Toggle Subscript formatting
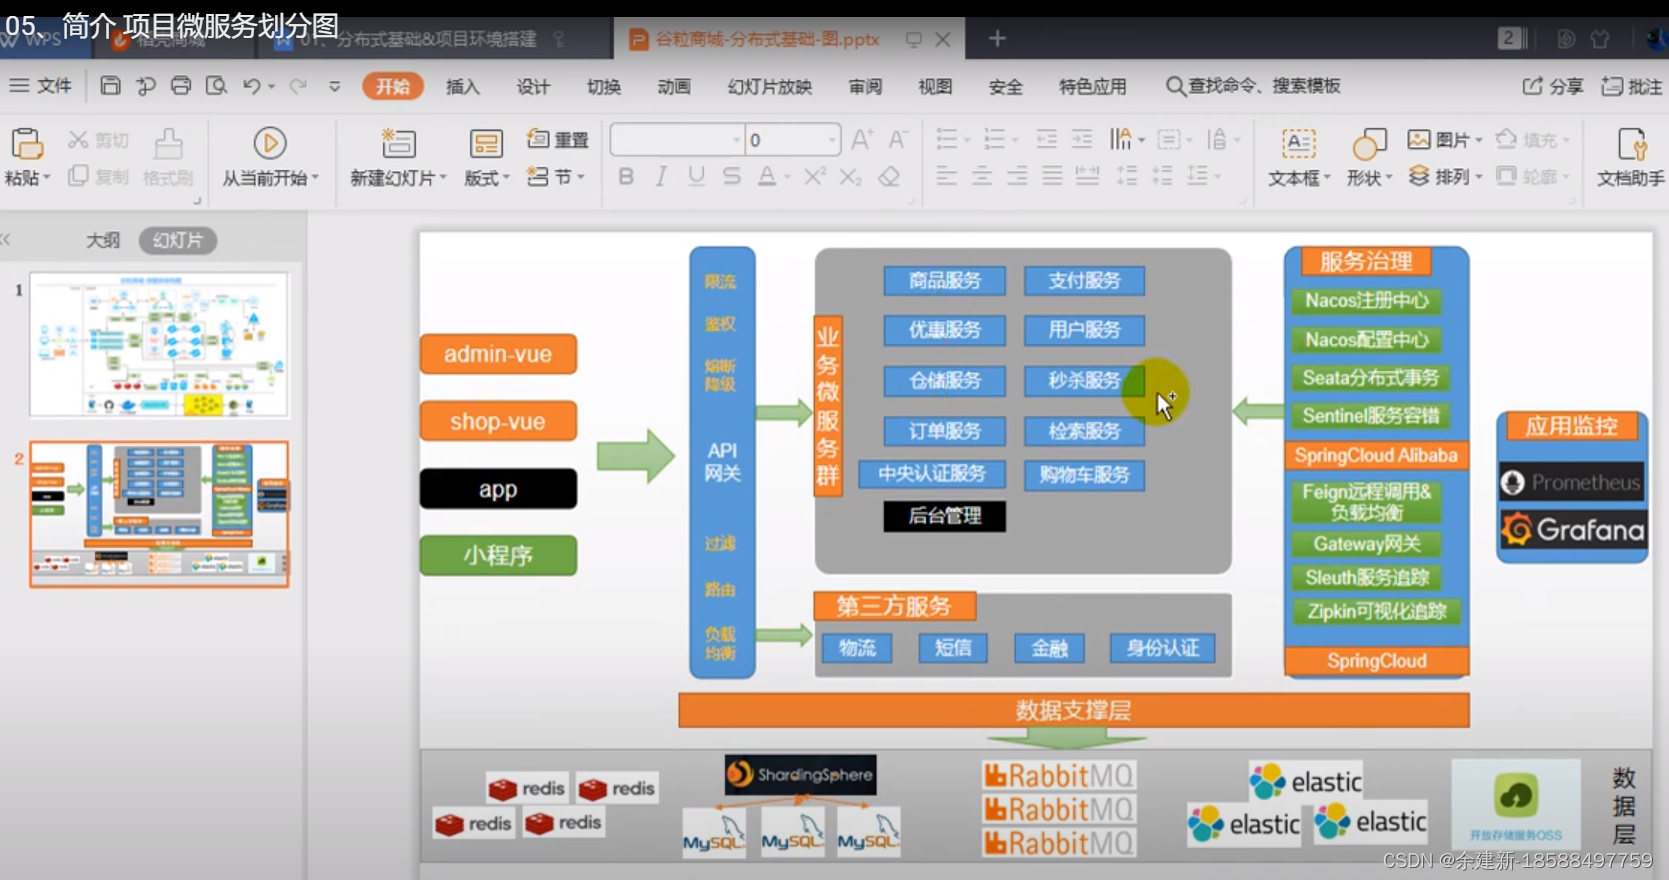 click(x=850, y=177)
